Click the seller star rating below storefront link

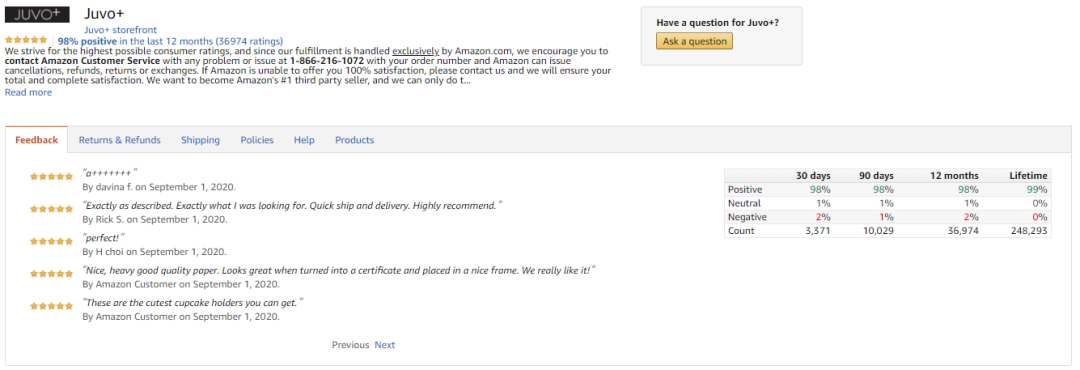(x=26, y=41)
